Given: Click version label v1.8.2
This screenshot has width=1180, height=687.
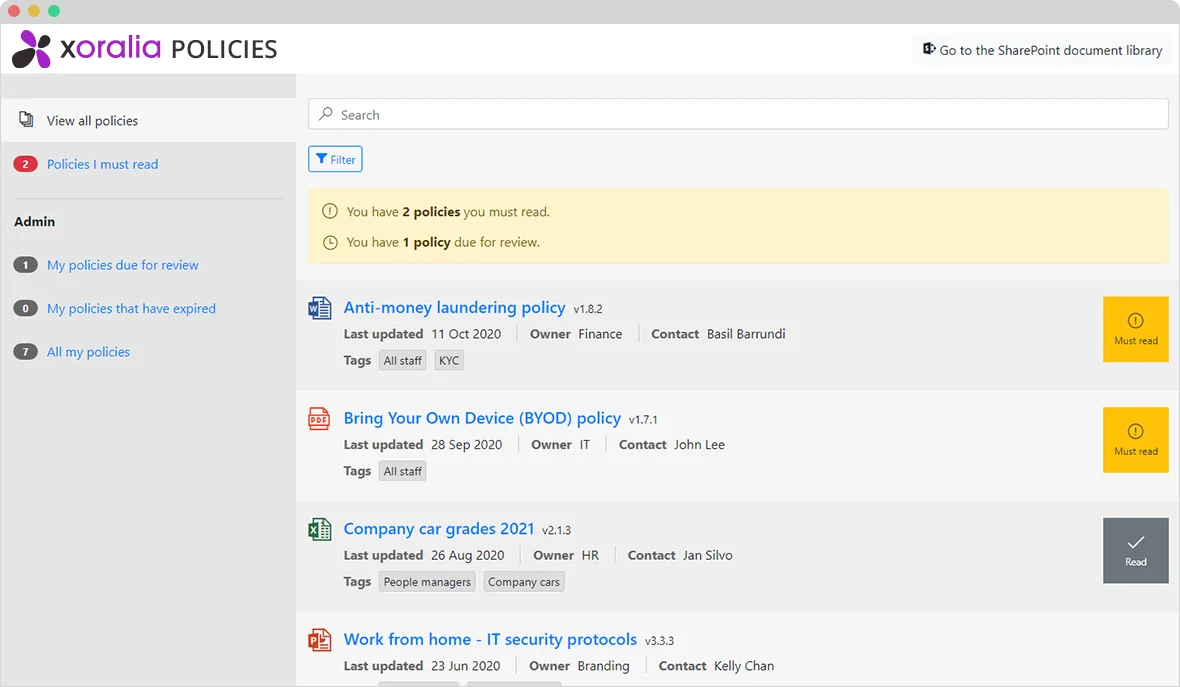Looking at the screenshot, I should (588, 309).
